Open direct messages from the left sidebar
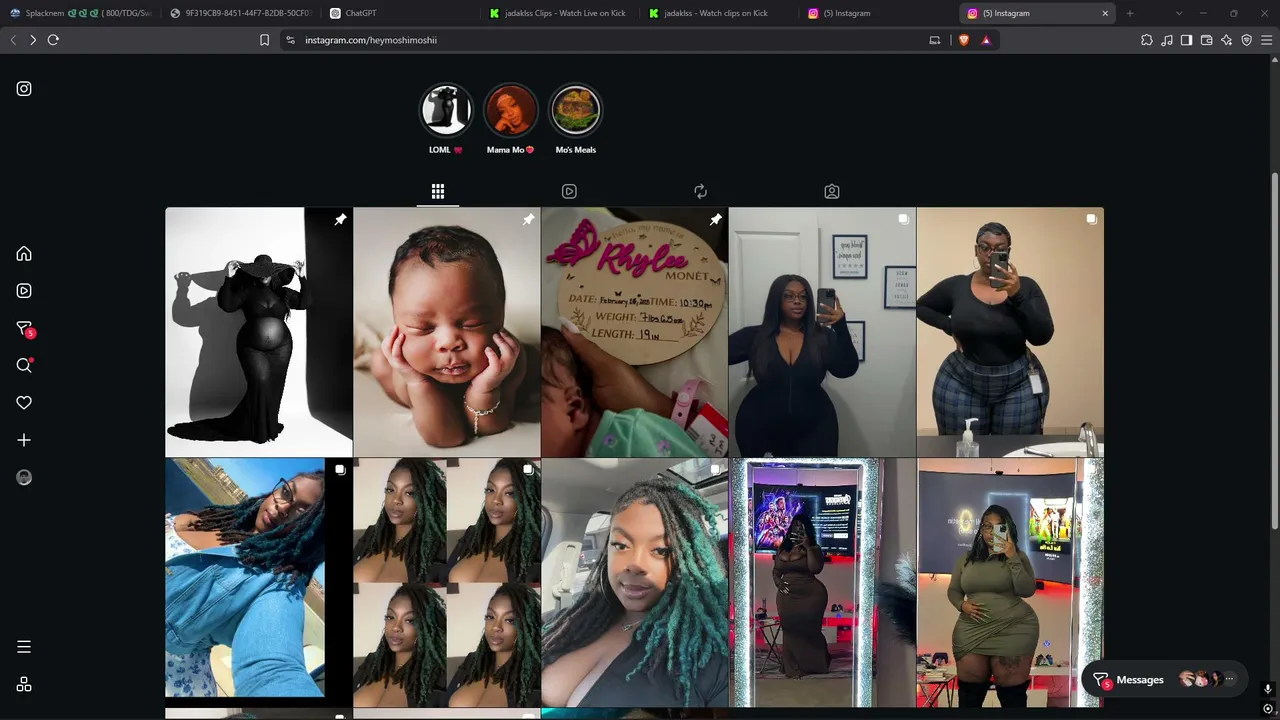The height and width of the screenshot is (720, 1280). tap(24, 328)
